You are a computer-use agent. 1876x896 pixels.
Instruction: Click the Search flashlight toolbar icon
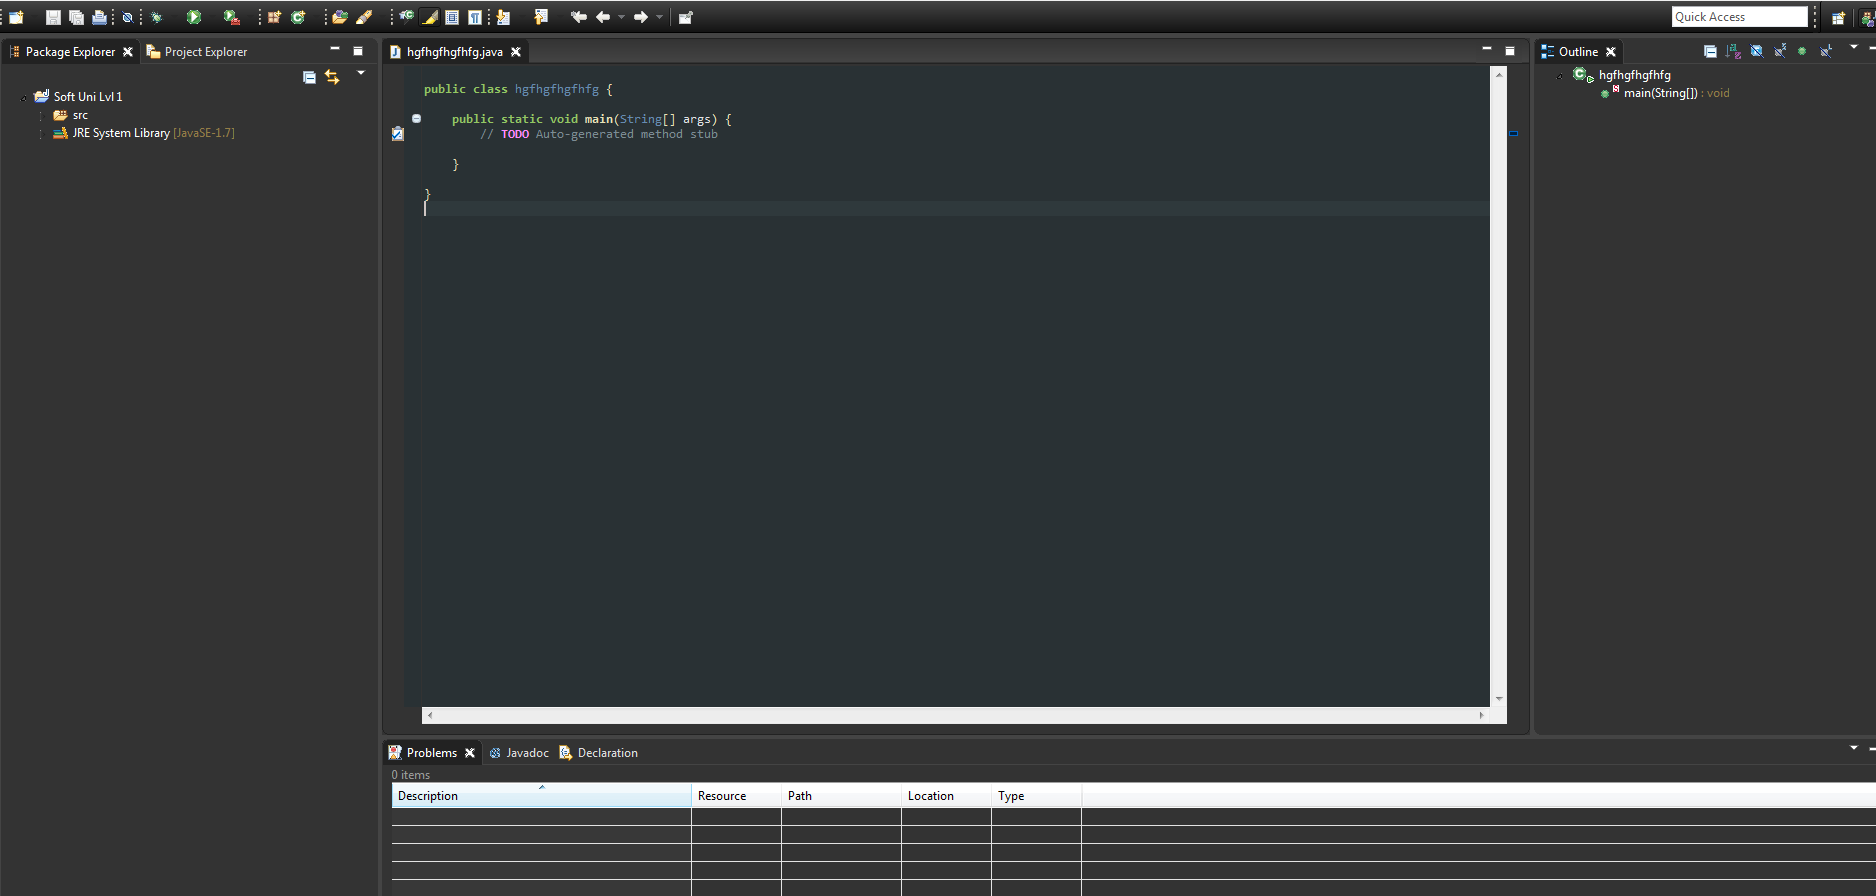tap(364, 17)
